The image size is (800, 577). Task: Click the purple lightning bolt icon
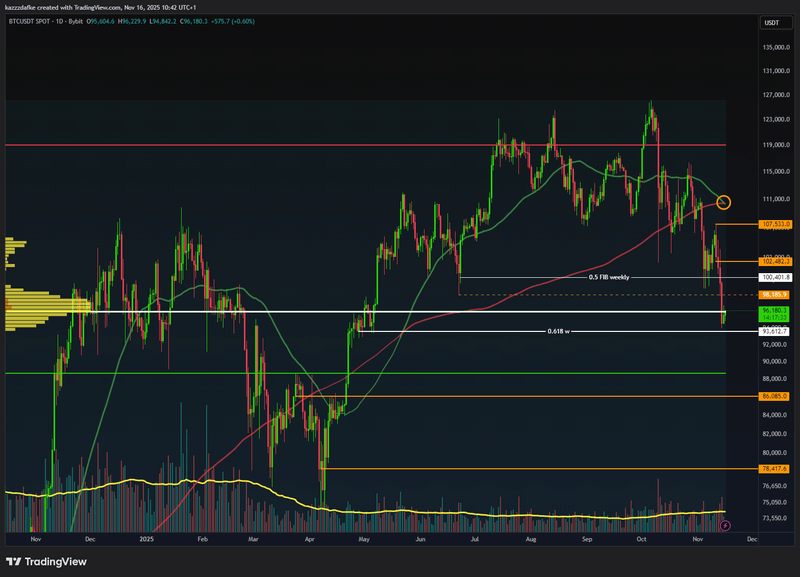[725, 525]
